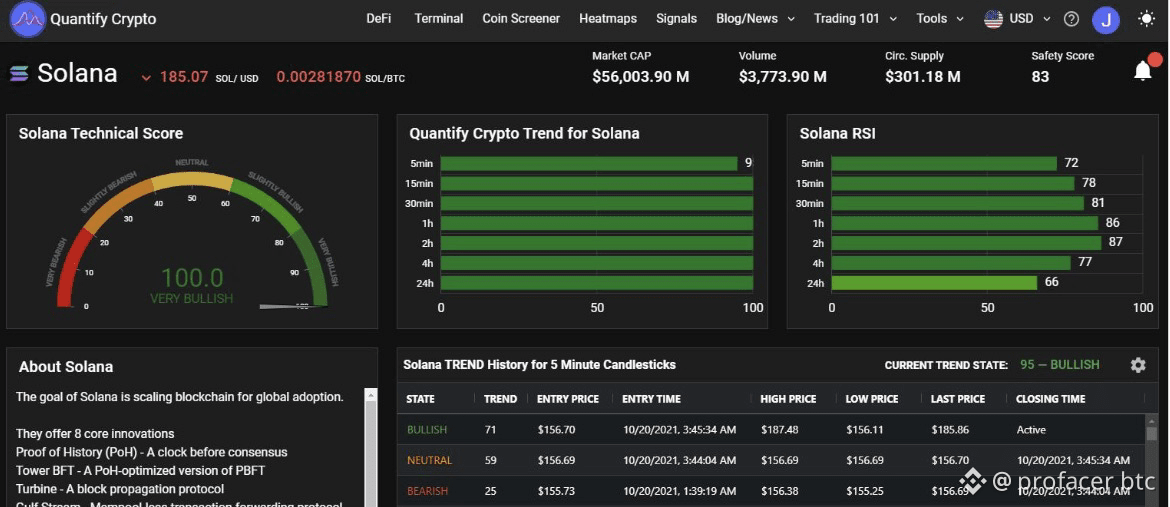Sort by the ENTRY PRICE column header
Image resolution: width=1170 pixels, height=507 pixels.
point(568,399)
